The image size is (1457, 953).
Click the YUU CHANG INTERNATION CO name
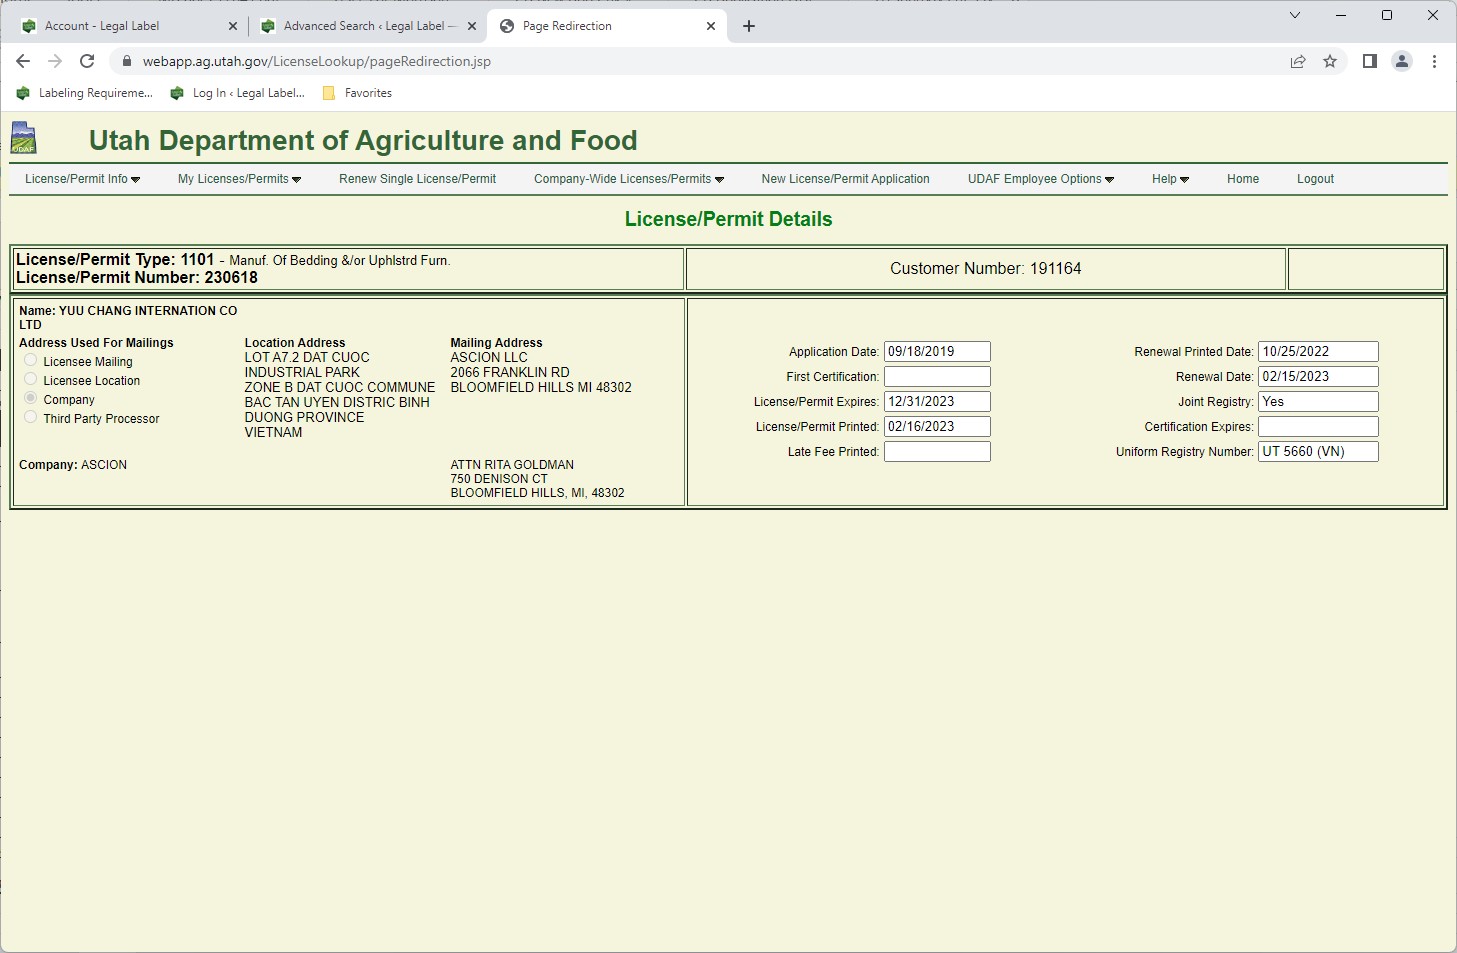(148, 311)
